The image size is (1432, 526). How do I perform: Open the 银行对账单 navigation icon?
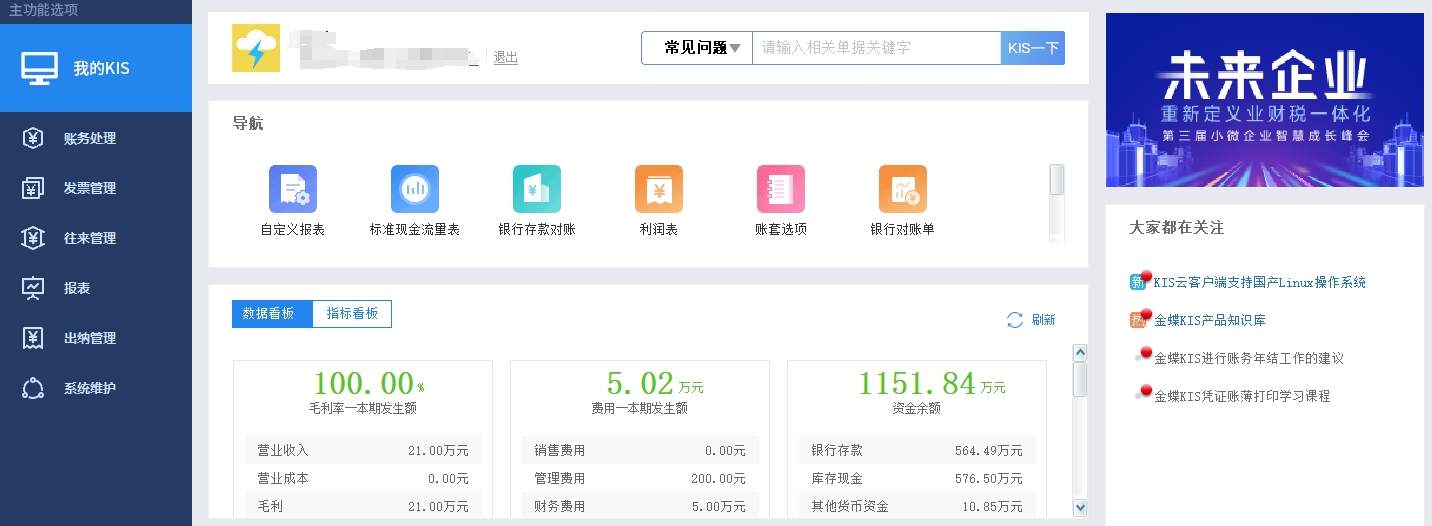click(x=903, y=189)
